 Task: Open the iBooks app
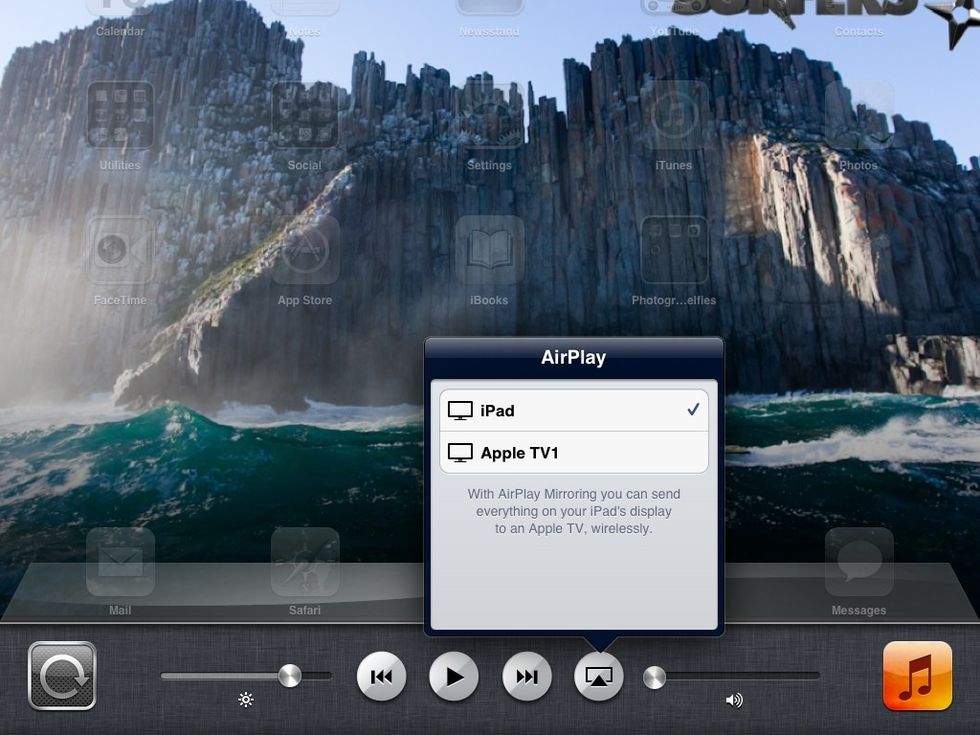click(x=489, y=250)
